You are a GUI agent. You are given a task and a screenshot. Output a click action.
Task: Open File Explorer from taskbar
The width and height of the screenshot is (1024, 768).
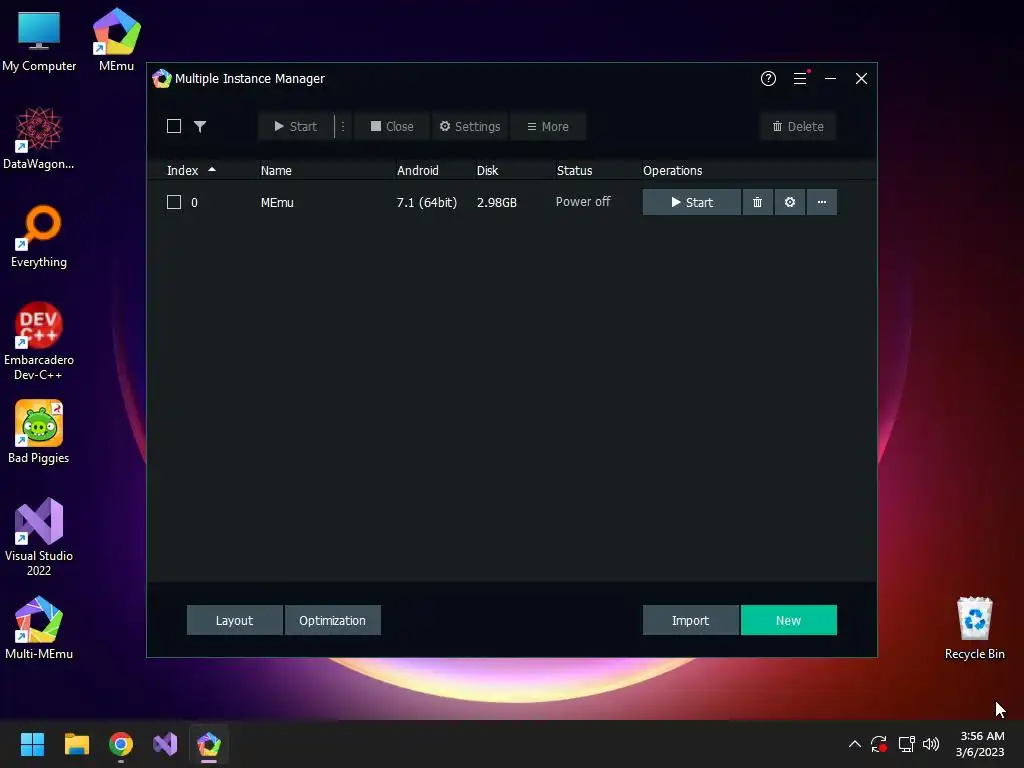[x=76, y=744]
